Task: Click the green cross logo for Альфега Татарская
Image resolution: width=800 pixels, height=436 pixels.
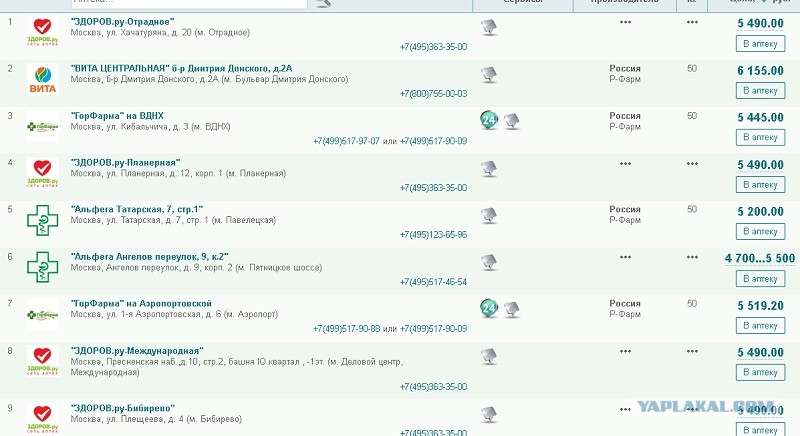Action: click(x=42, y=220)
